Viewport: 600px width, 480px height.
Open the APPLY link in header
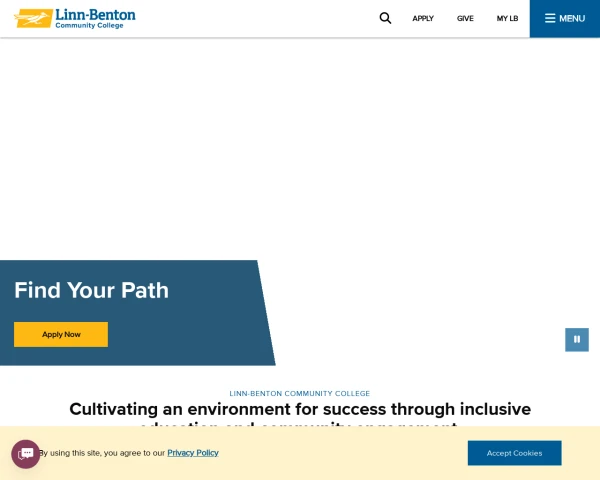click(423, 18)
